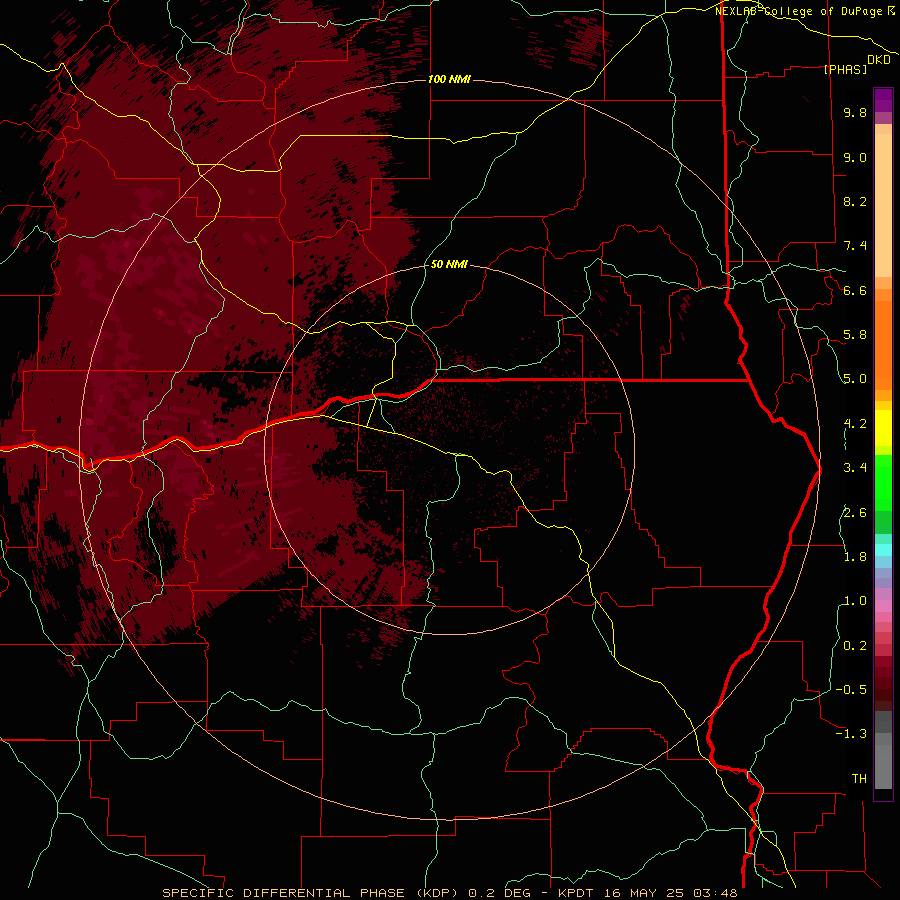The height and width of the screenshot is (900, 900).
Task: Select the 3.4 scale label
Action: (x=855, y=468)
